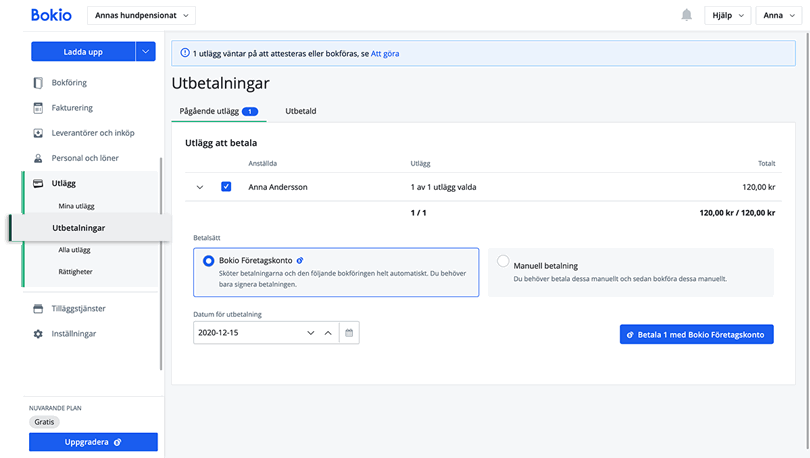Uncheck the Anna Andersson row checkbox

coord(226,187)
